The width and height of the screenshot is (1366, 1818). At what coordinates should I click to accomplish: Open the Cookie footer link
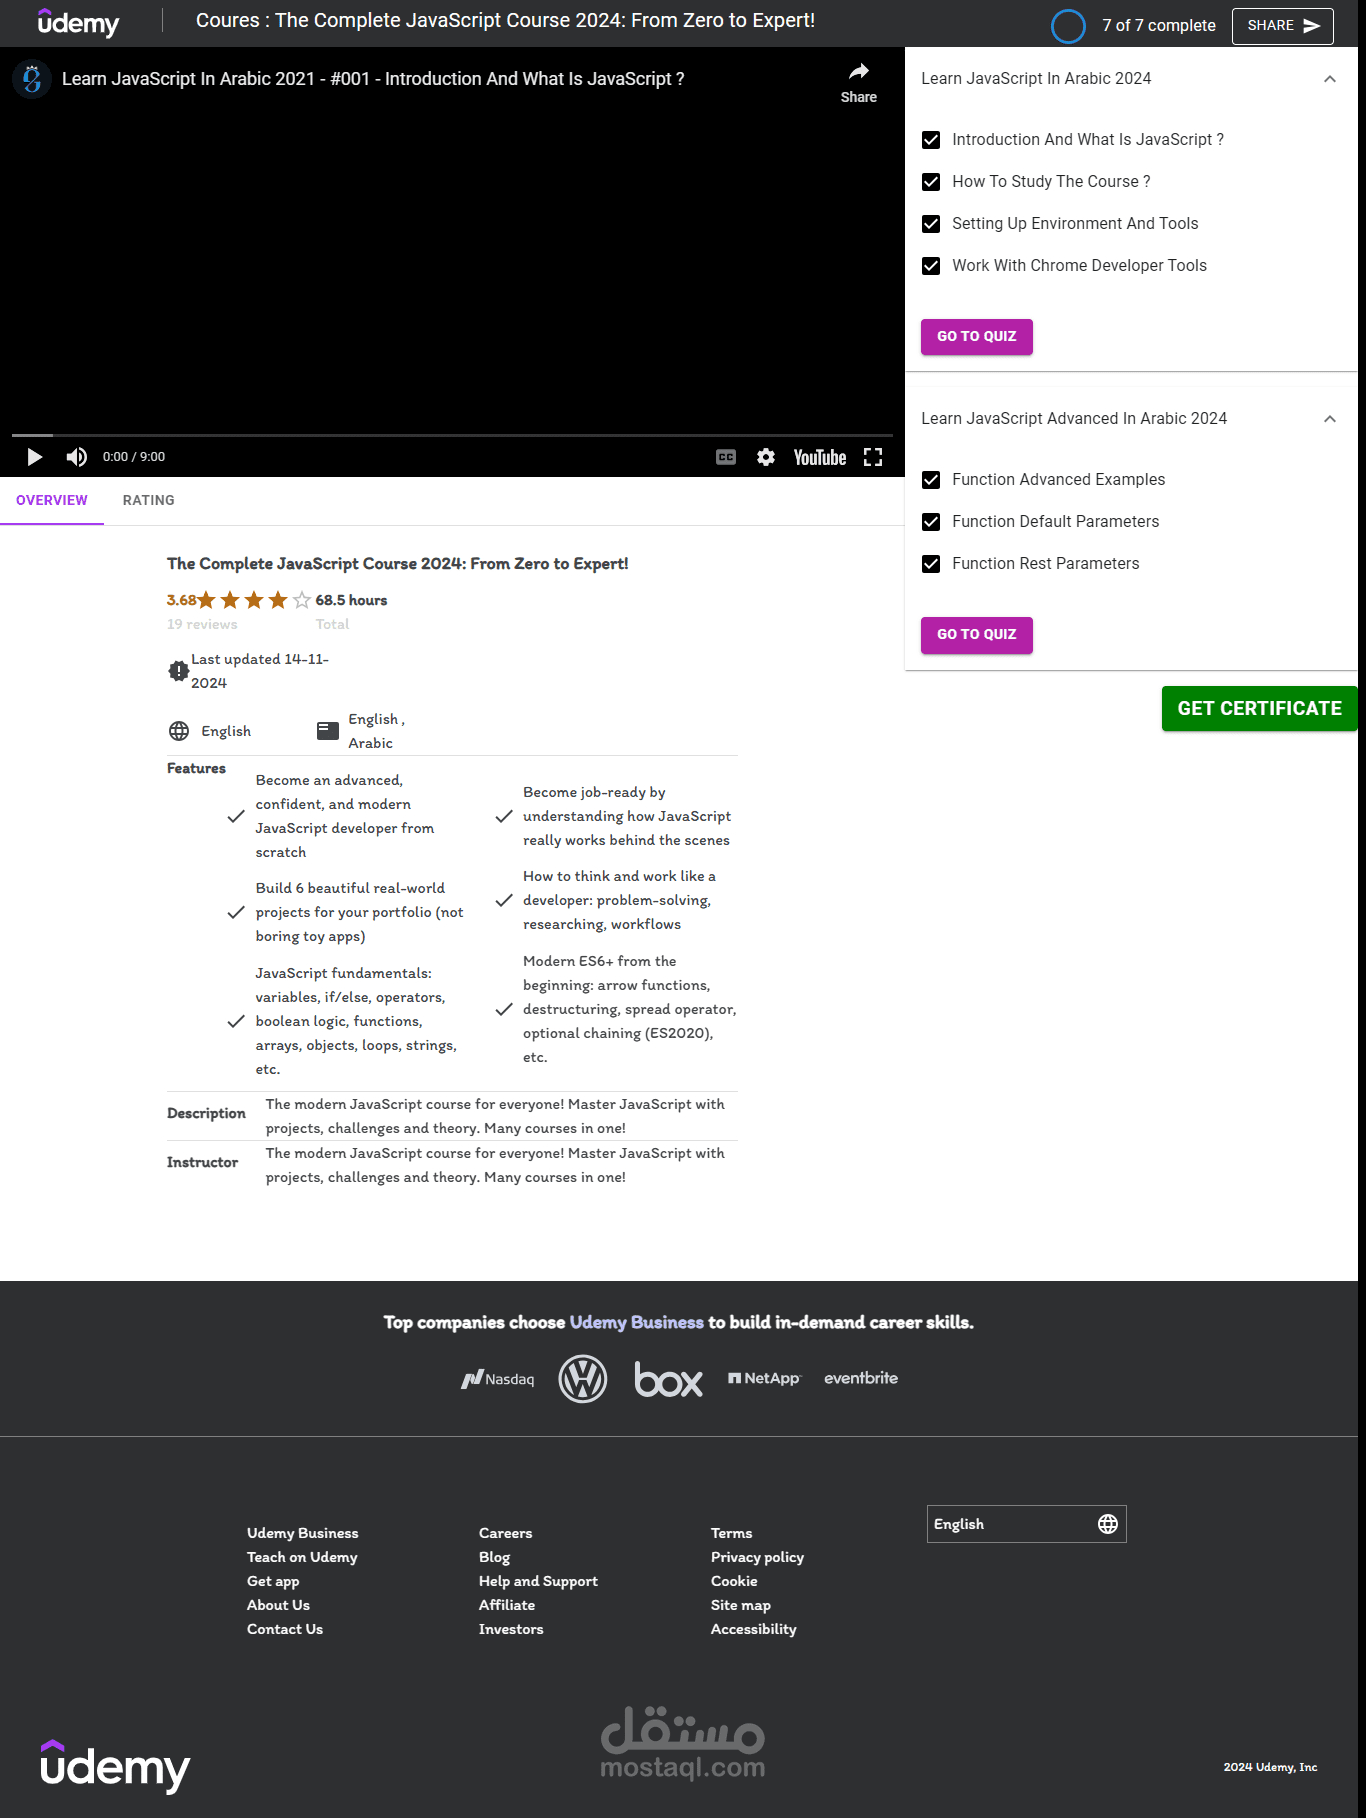click(x=734, y=1581)
